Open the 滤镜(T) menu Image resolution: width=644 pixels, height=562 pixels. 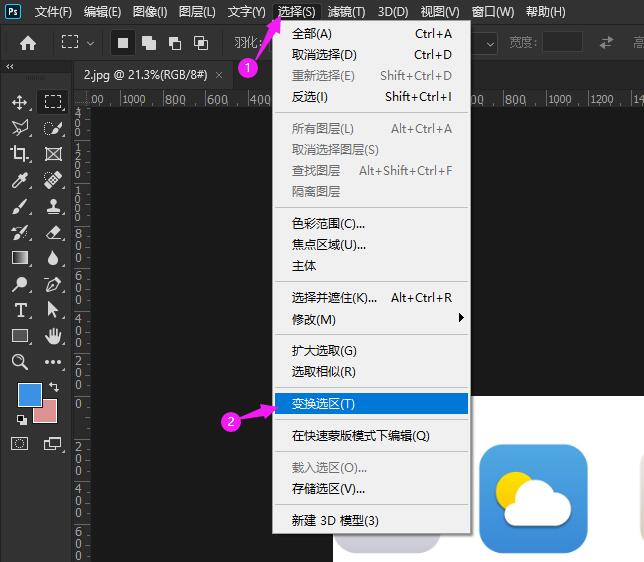pyautogui.click(x=346, y=12)
